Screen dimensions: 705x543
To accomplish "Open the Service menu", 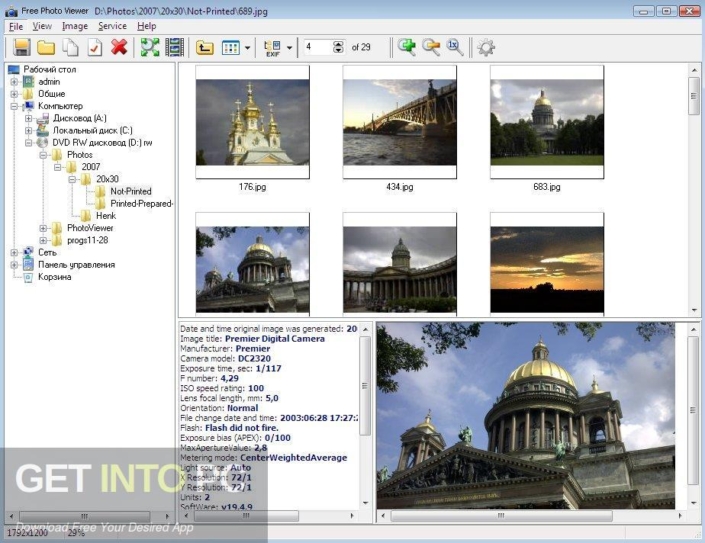I will (112, 26).
